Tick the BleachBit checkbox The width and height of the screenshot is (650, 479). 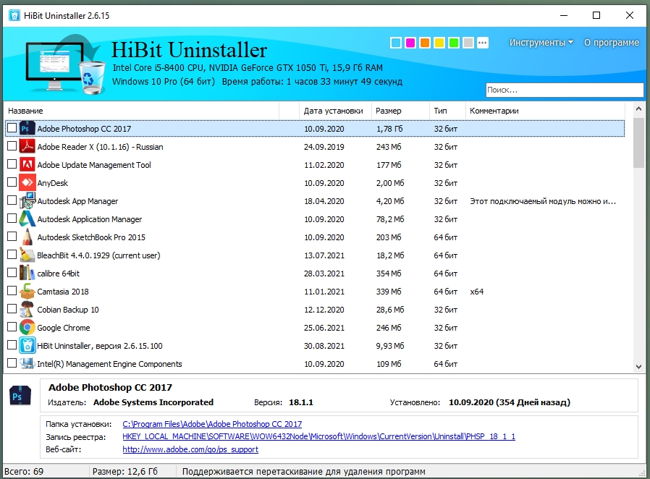12,255
